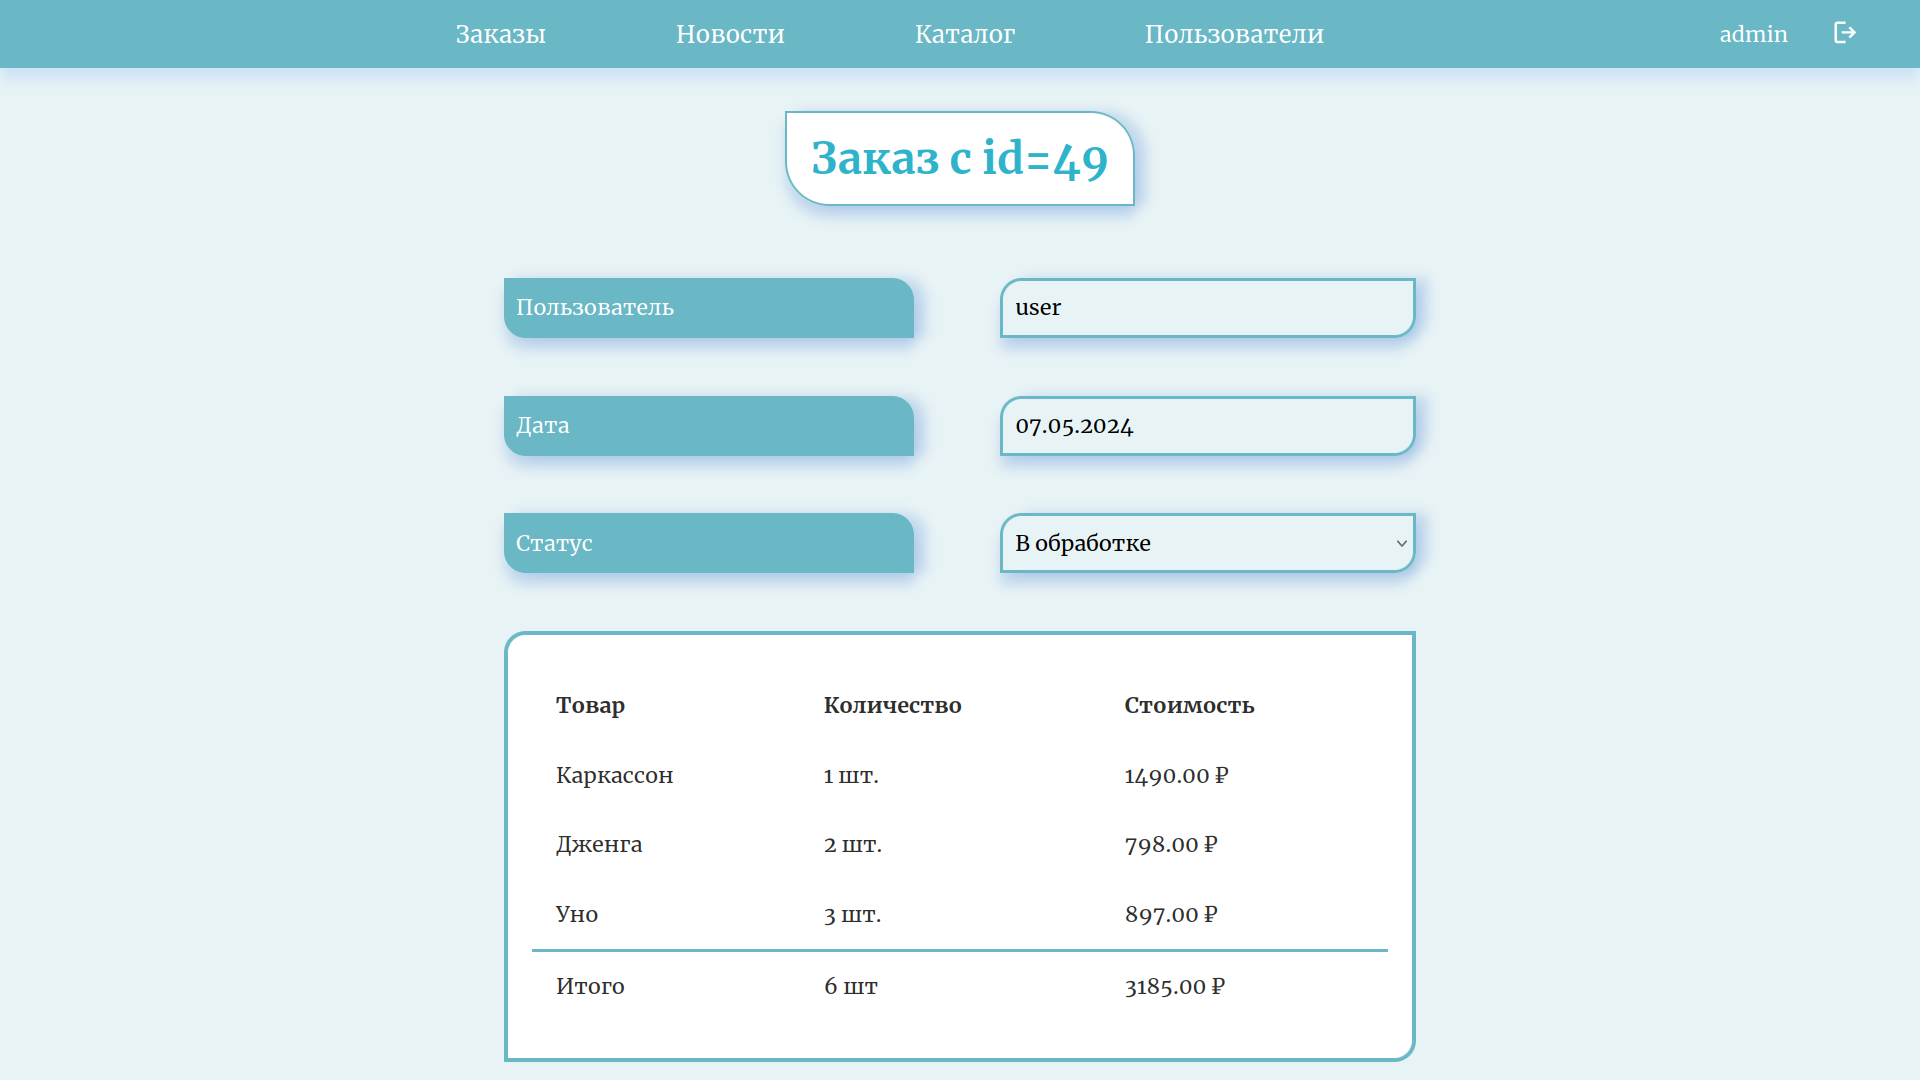Click the Пользователь label
The width and height of the screenshot is (1920, 1080).
pyautogui.click(x=708, y=308)
